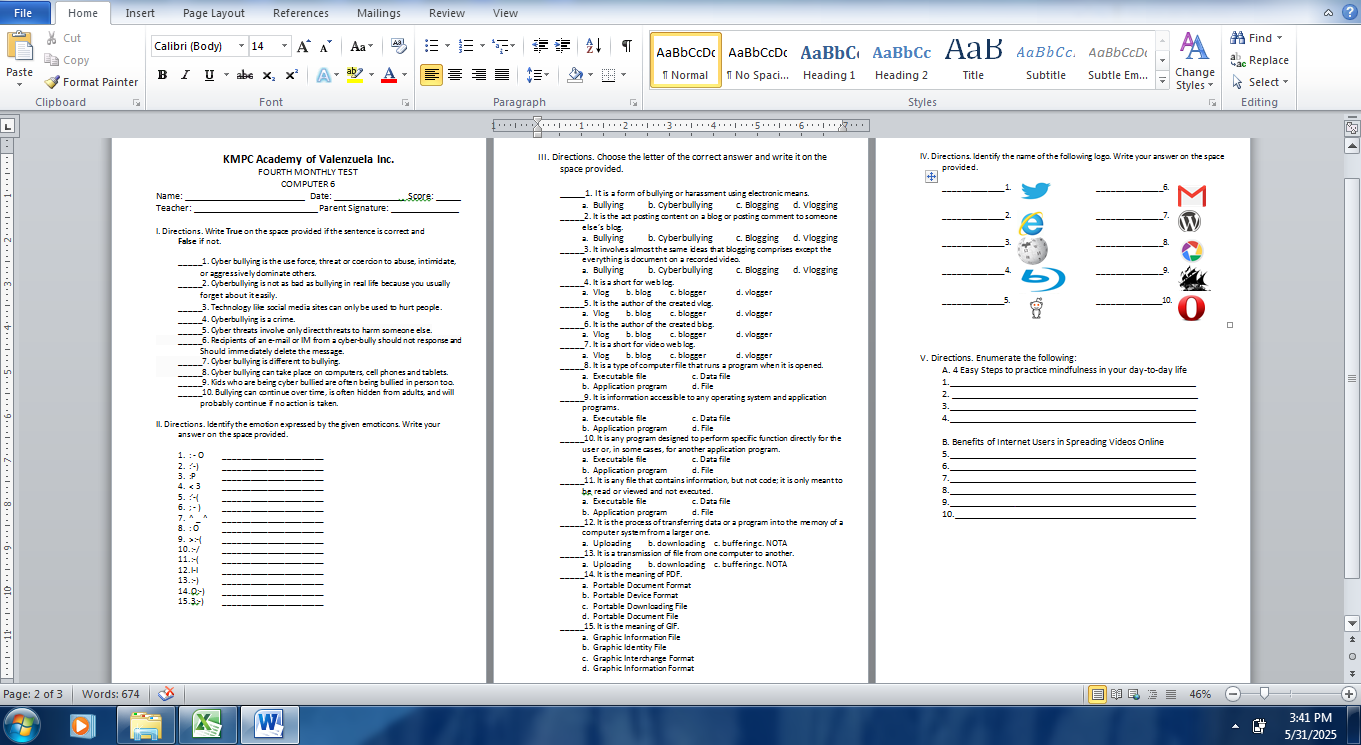Screen dimensions: 1361x745
Task: Switch to the Page Layout tab
Action: tap(214, 13)
